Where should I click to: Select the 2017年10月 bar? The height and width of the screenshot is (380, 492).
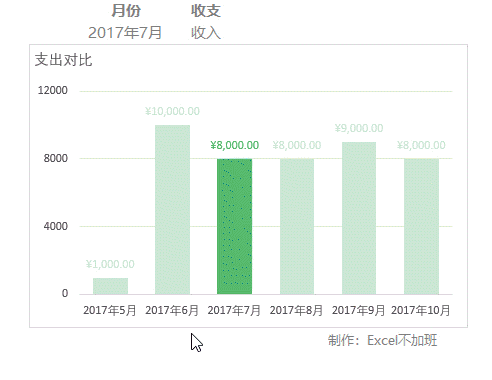pyautogui.click(x=421, y=226)
